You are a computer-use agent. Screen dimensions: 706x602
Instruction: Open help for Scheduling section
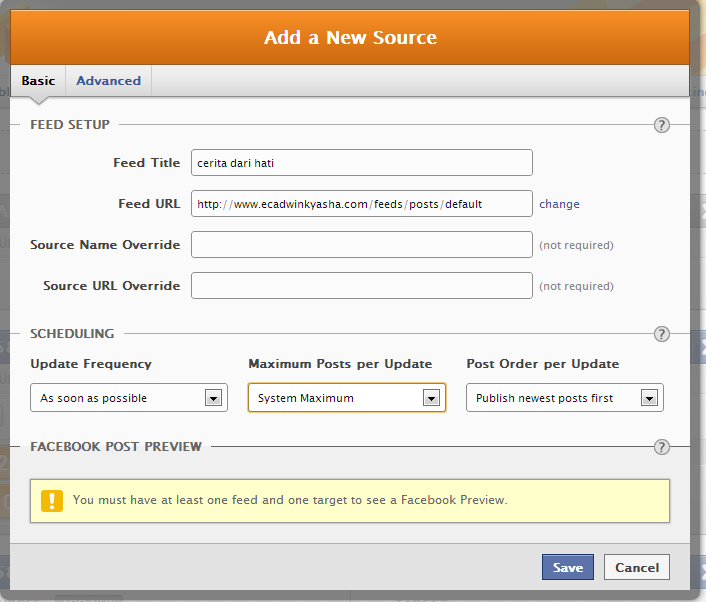point(661,334)
